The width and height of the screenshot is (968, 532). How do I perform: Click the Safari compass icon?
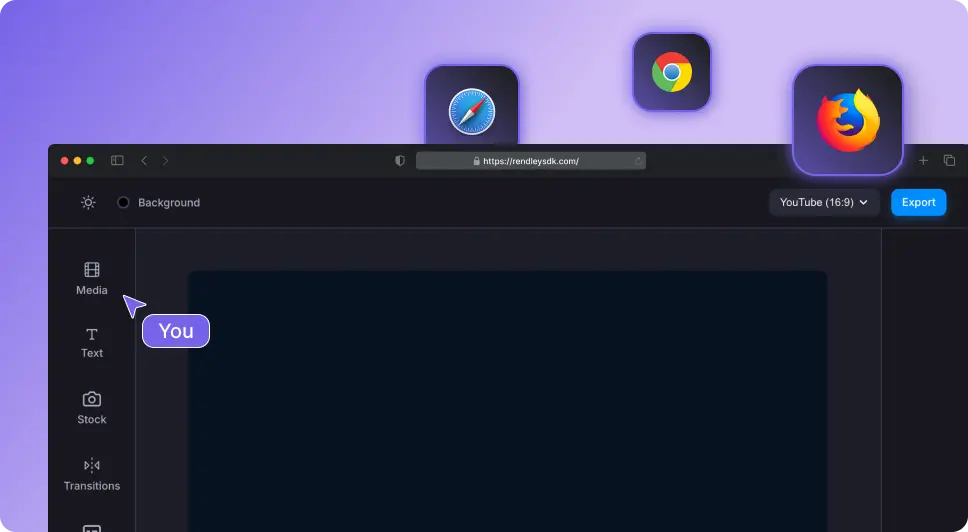coord(472,110)
